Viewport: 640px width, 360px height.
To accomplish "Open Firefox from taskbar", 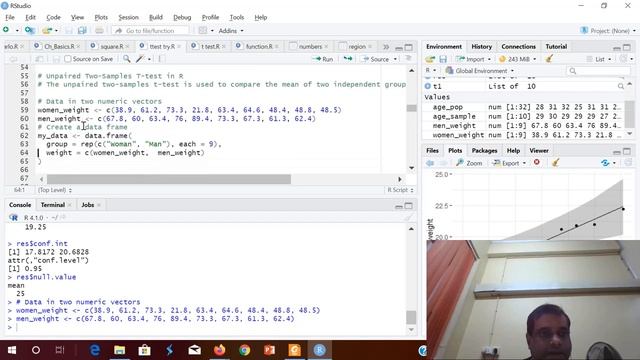I will [220, 350].
